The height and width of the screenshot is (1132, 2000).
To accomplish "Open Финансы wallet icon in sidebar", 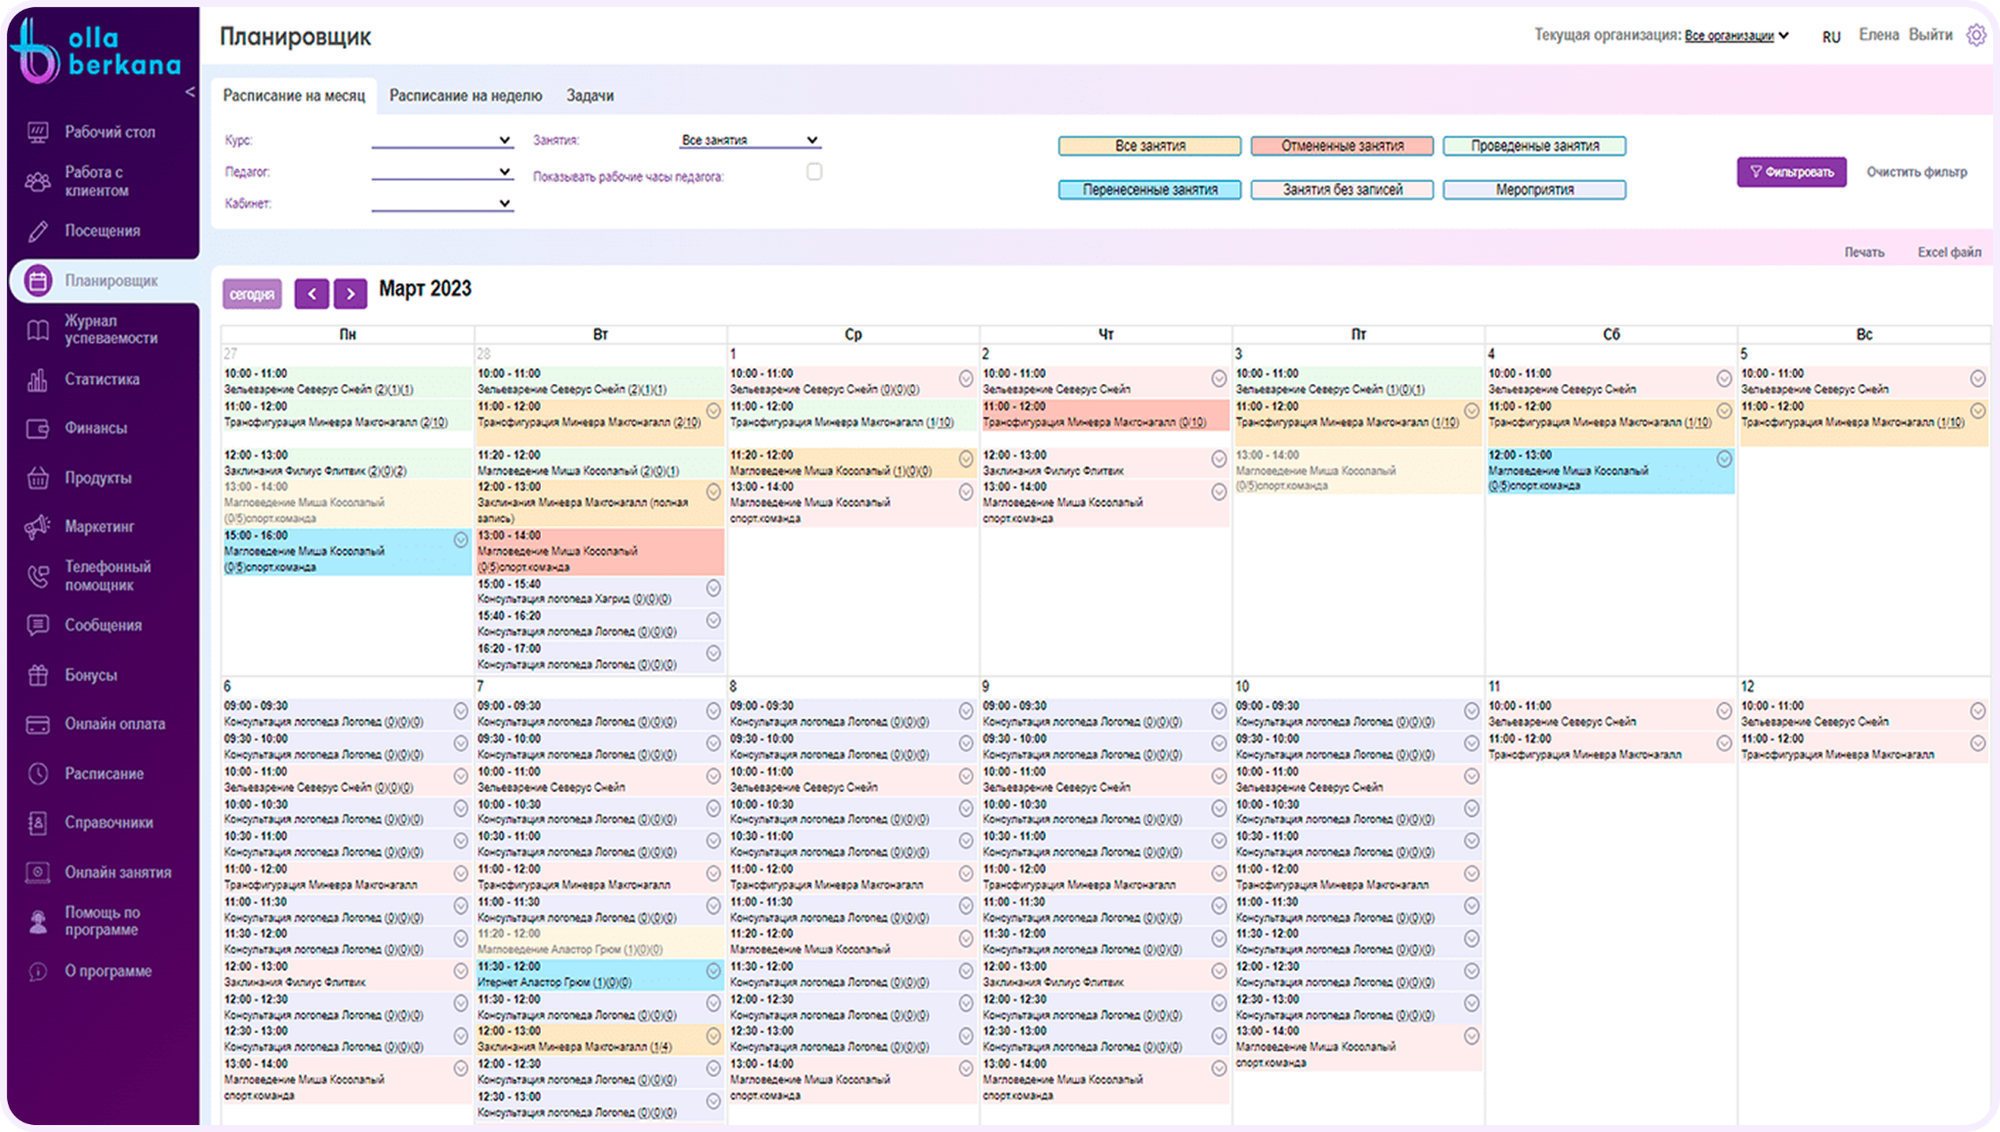I will pos(38,428).
